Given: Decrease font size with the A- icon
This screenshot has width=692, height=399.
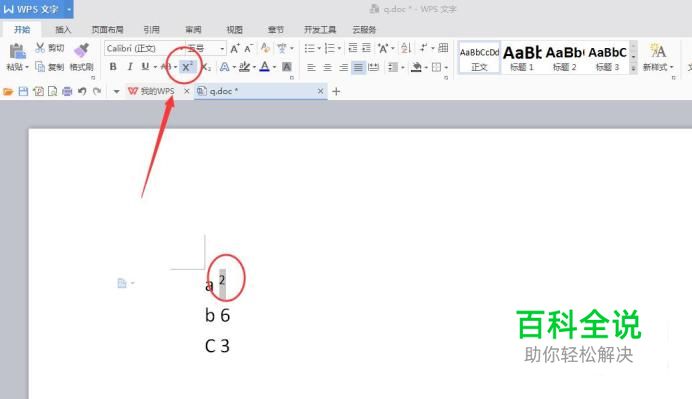Looking at the screenshot, I should click(248, 48).
